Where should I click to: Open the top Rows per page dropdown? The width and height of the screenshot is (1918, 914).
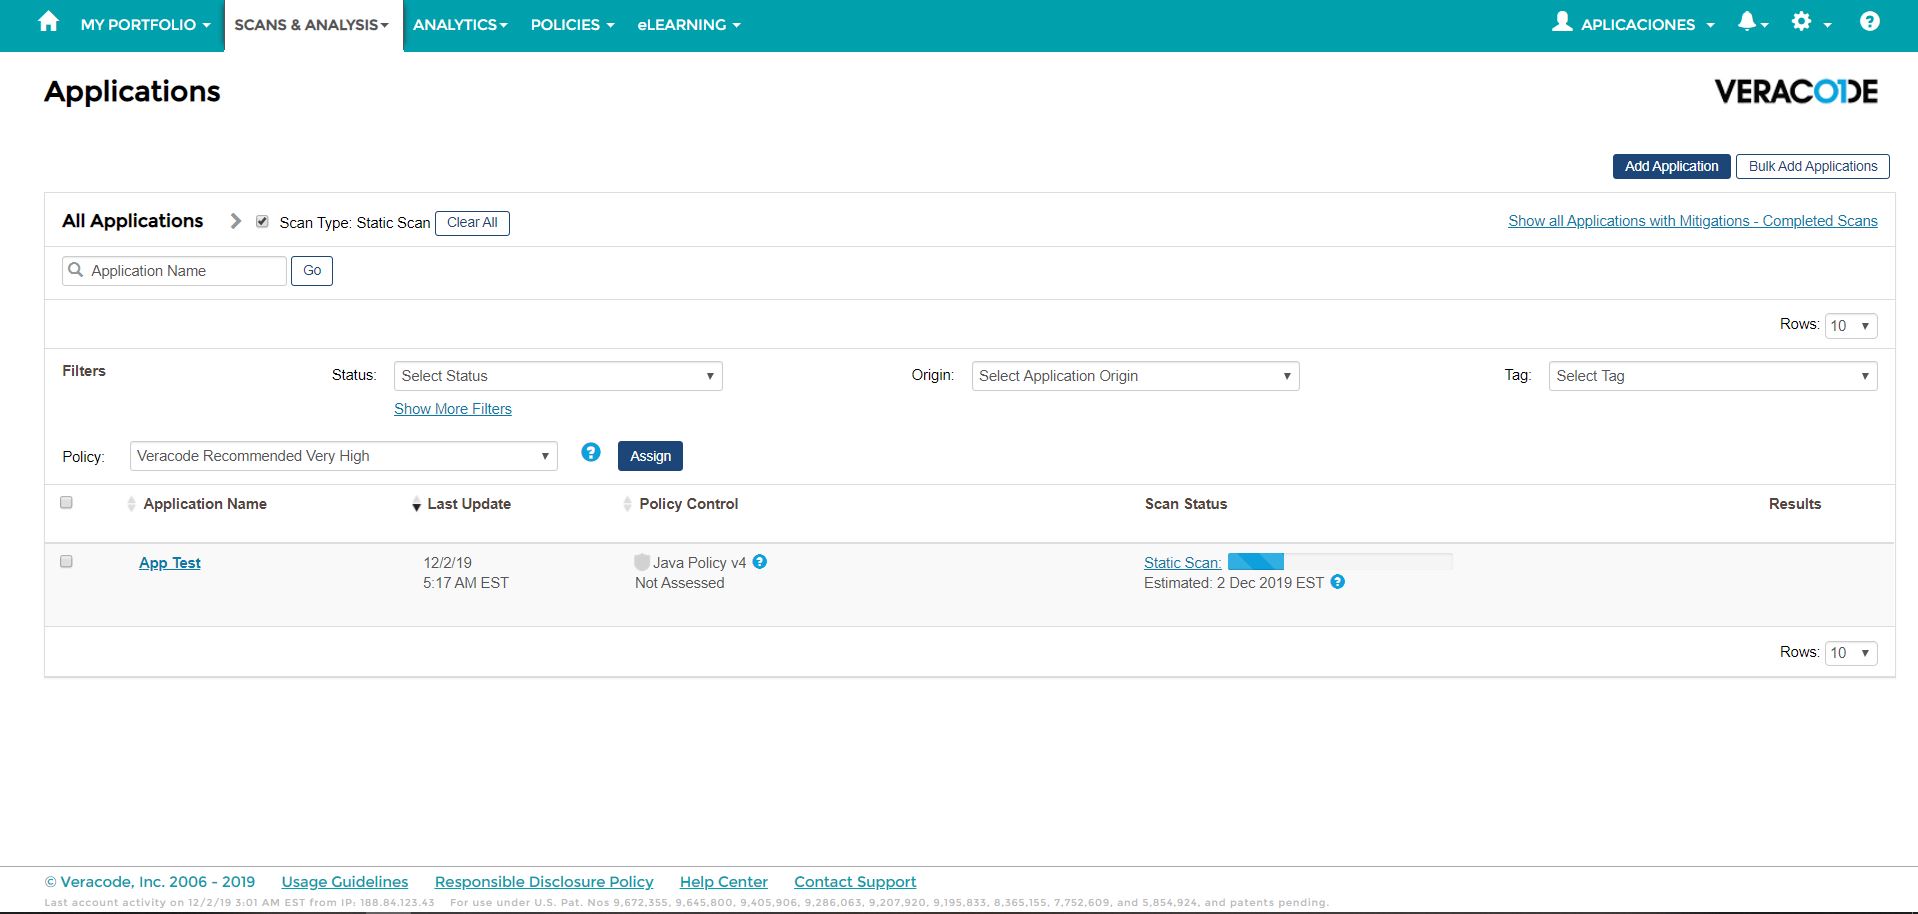coord(1851,326)
